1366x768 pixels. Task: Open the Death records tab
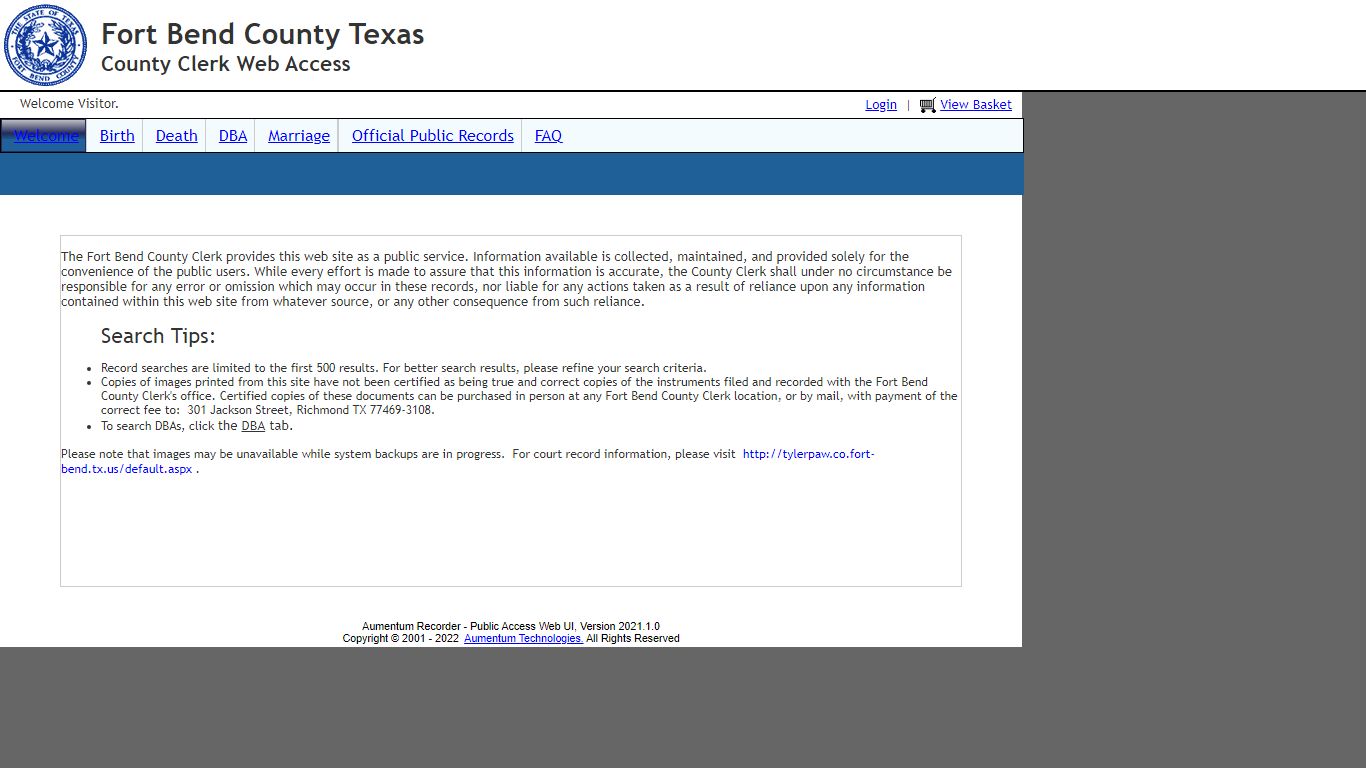[177, 136]
